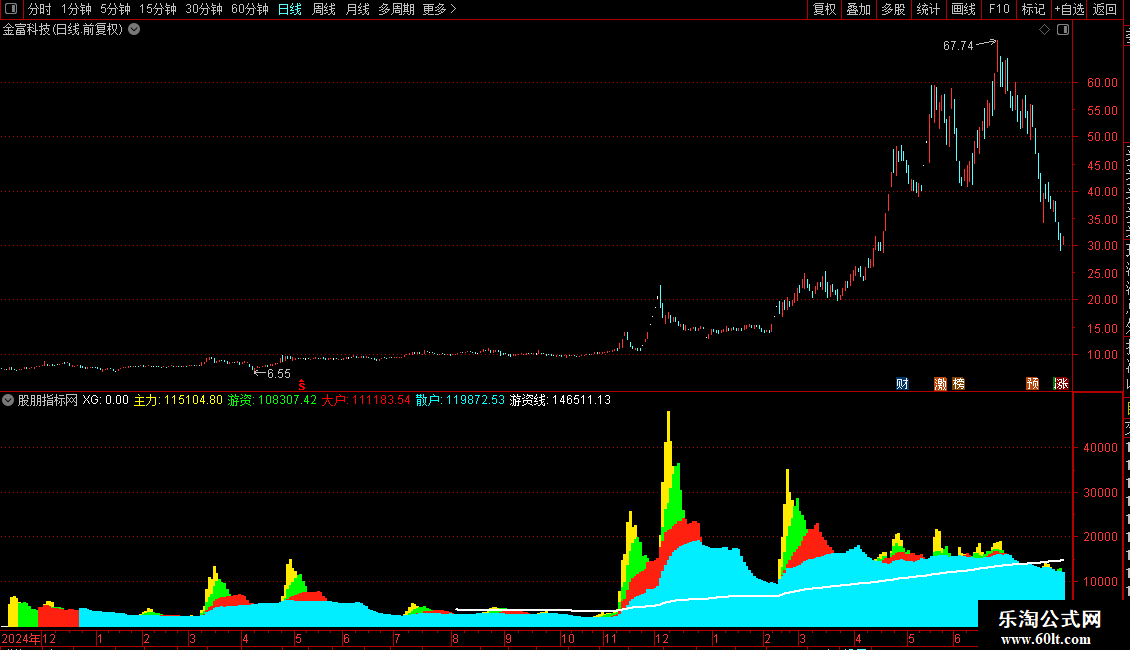Screen dimensions: 1130x650
Task: Click the 标记 mark button
Action: click(1033, 9)
